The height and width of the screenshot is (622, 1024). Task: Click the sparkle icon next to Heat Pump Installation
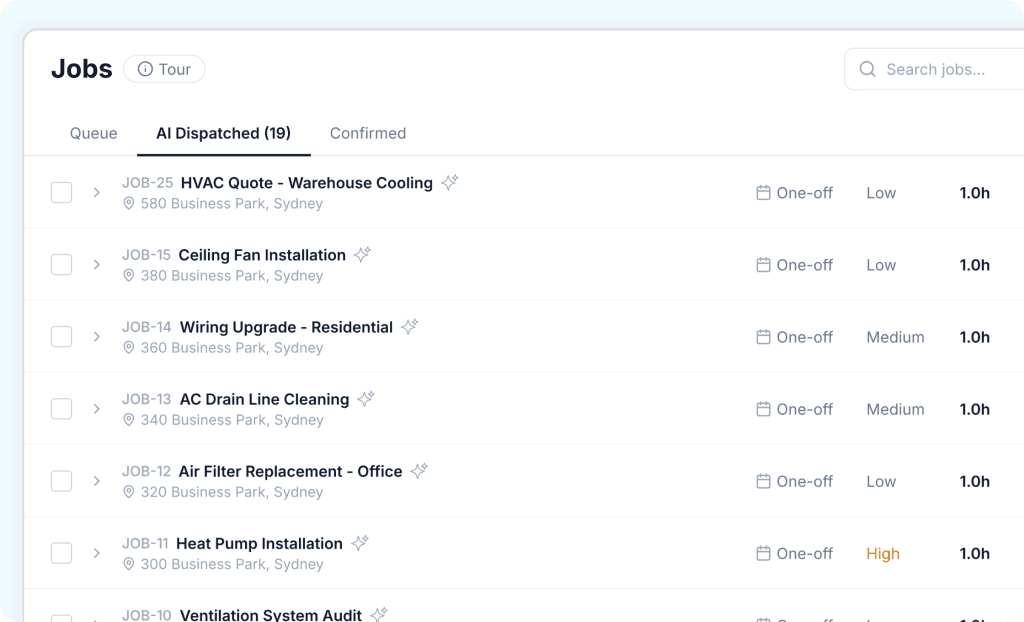[360, 543]
